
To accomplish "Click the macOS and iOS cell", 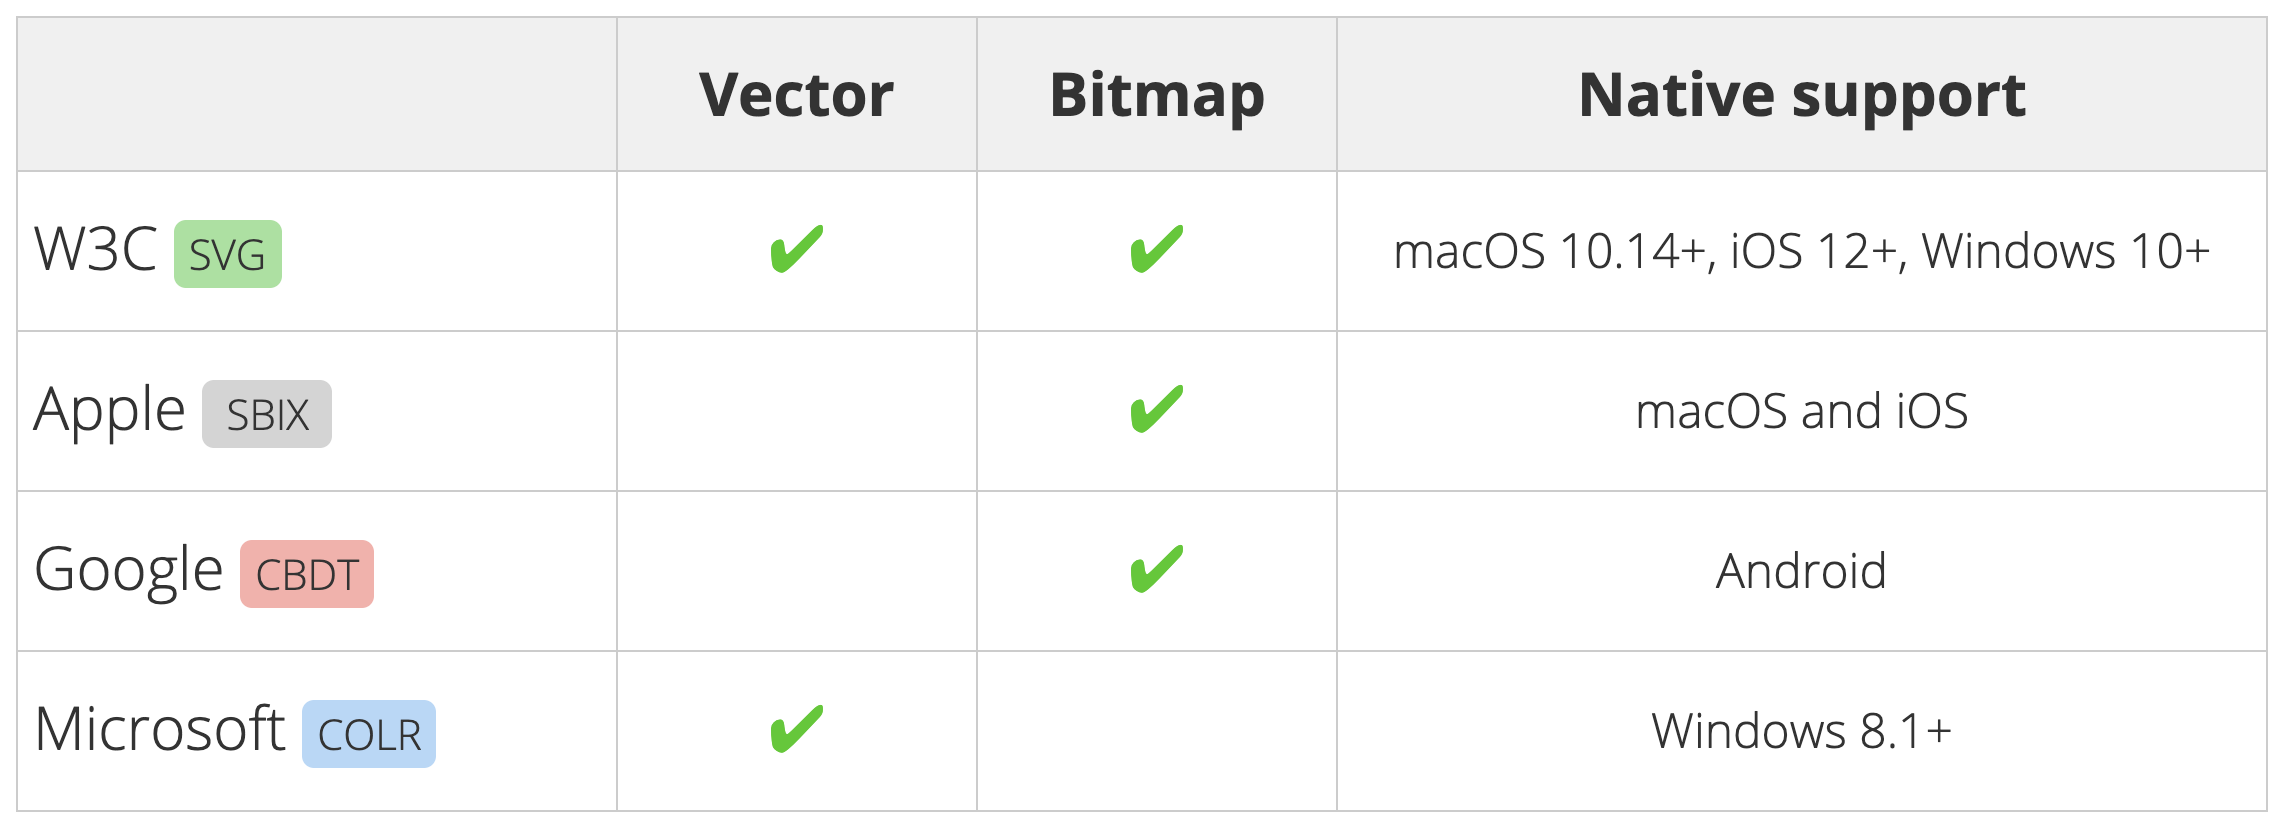I will point(1801,411).
